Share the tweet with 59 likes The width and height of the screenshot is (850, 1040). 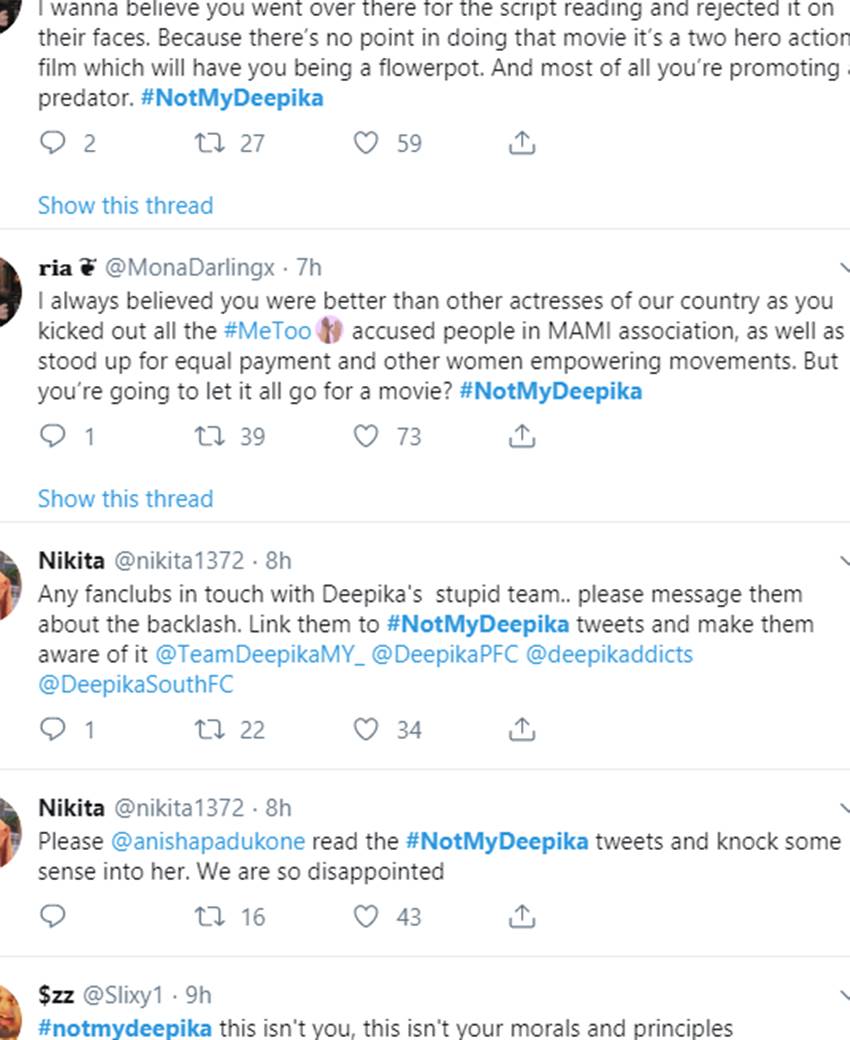click(x=521, y=144)
